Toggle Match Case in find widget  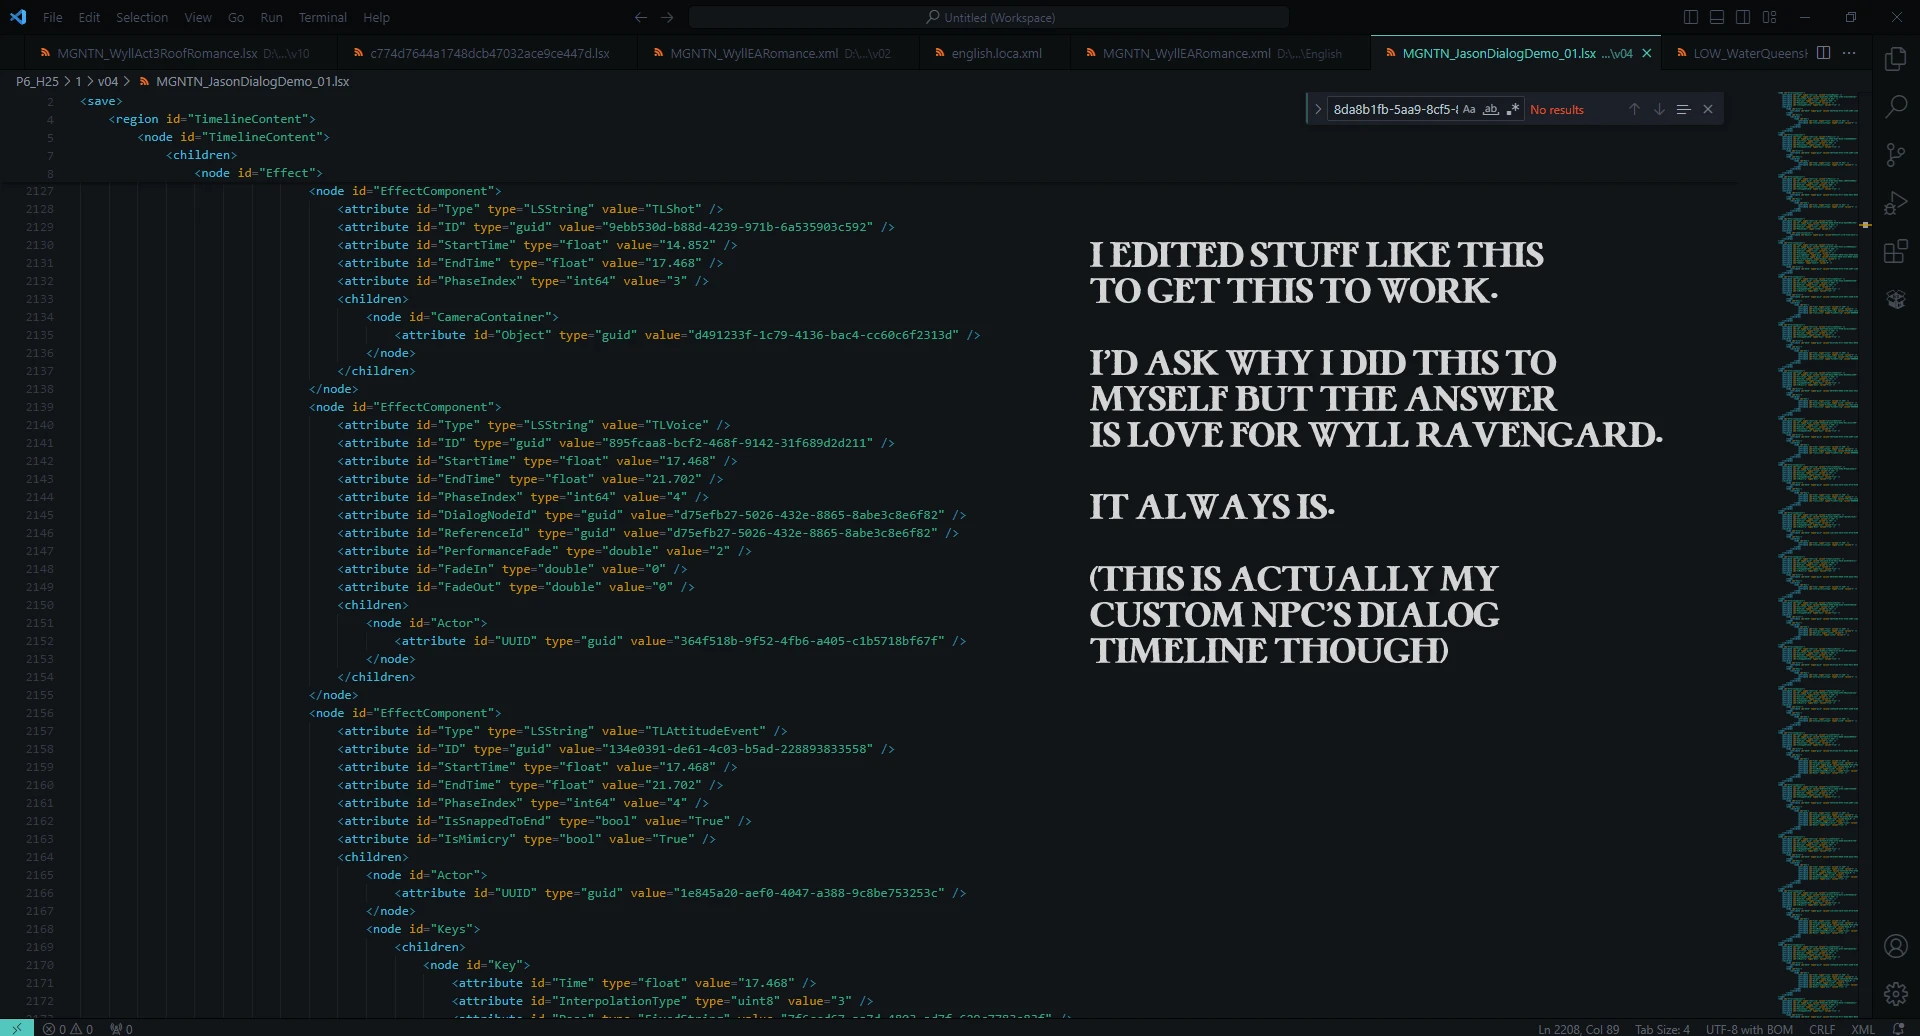point(1469,110)
